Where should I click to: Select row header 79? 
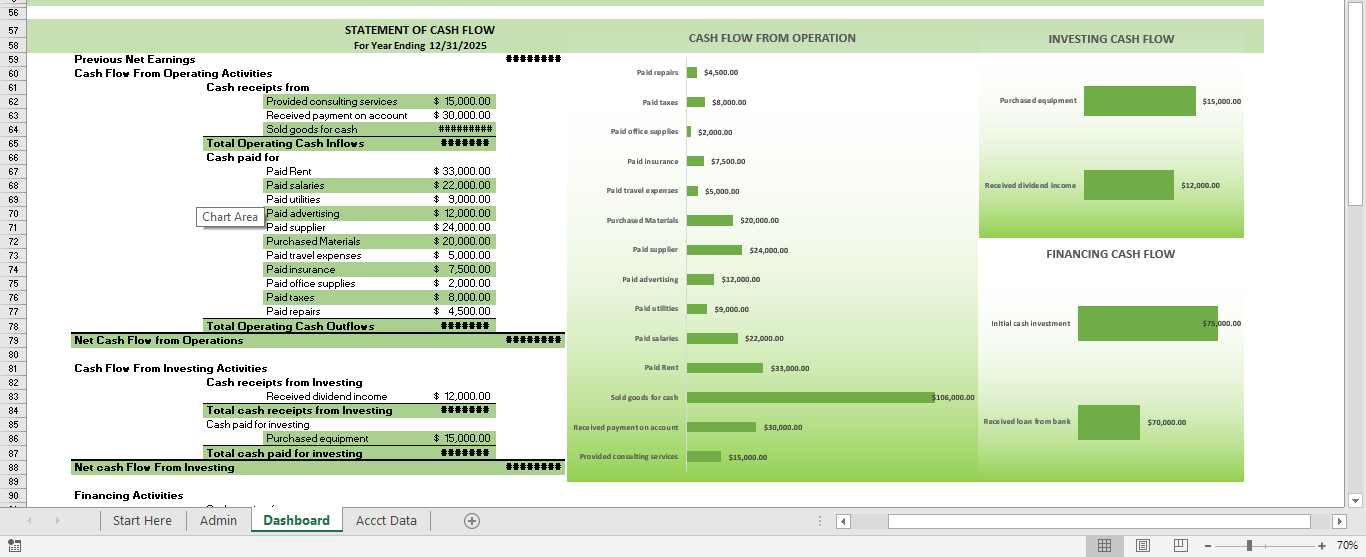tap(13, 340)
